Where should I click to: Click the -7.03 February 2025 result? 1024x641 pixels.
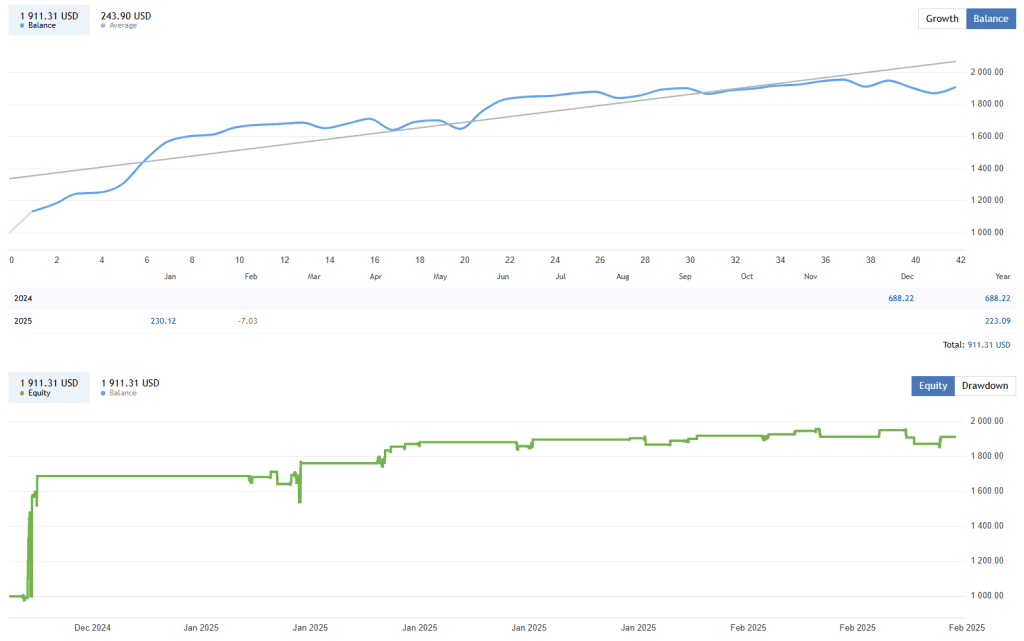pos(245,320)
